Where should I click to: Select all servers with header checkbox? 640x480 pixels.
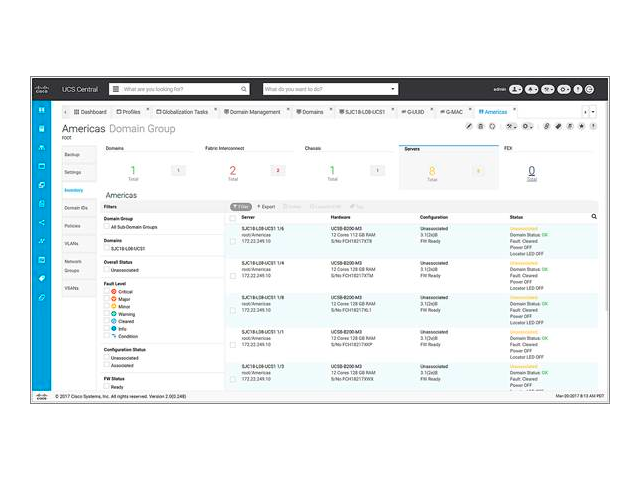233,218
